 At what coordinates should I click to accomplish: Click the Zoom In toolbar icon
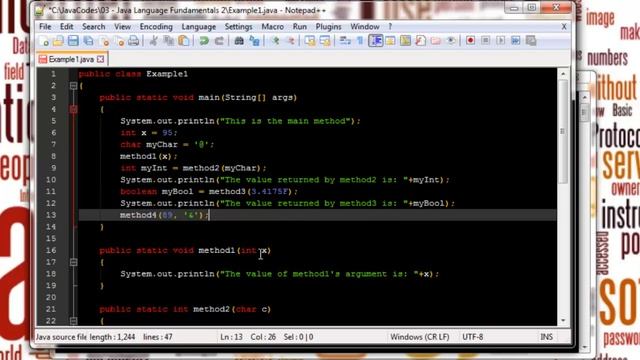275,41
